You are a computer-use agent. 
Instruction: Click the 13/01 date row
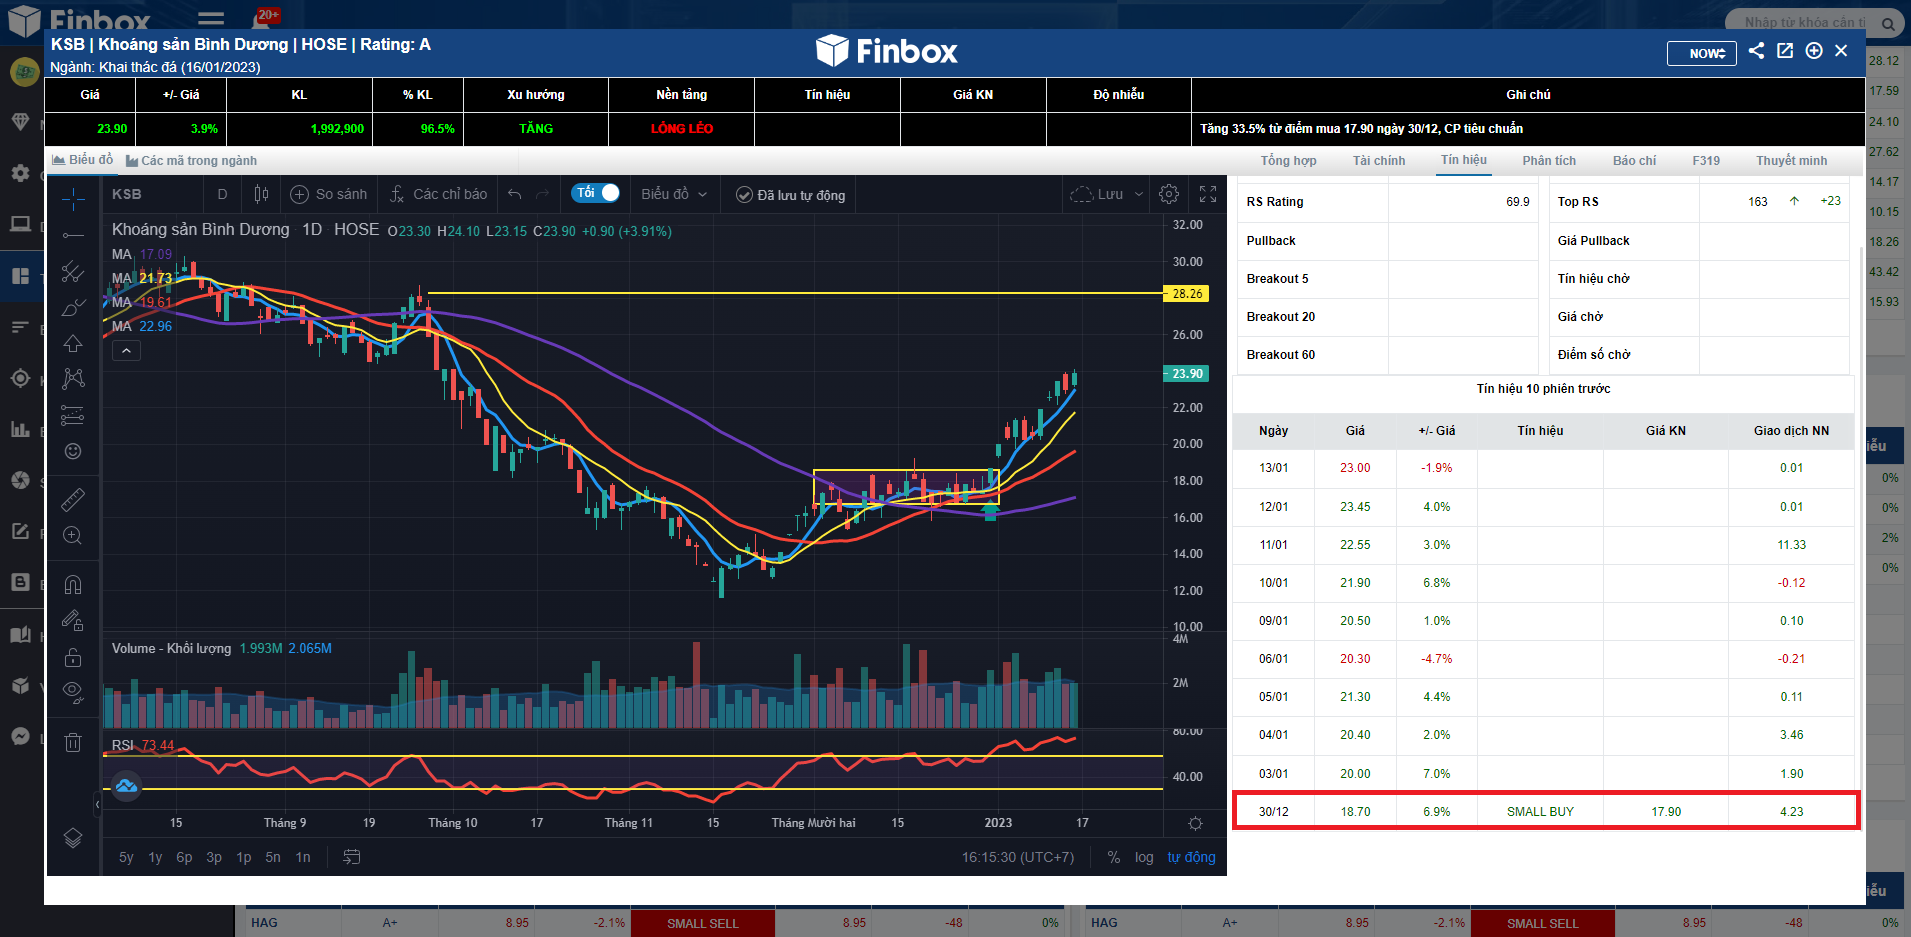click(1544, 468)
